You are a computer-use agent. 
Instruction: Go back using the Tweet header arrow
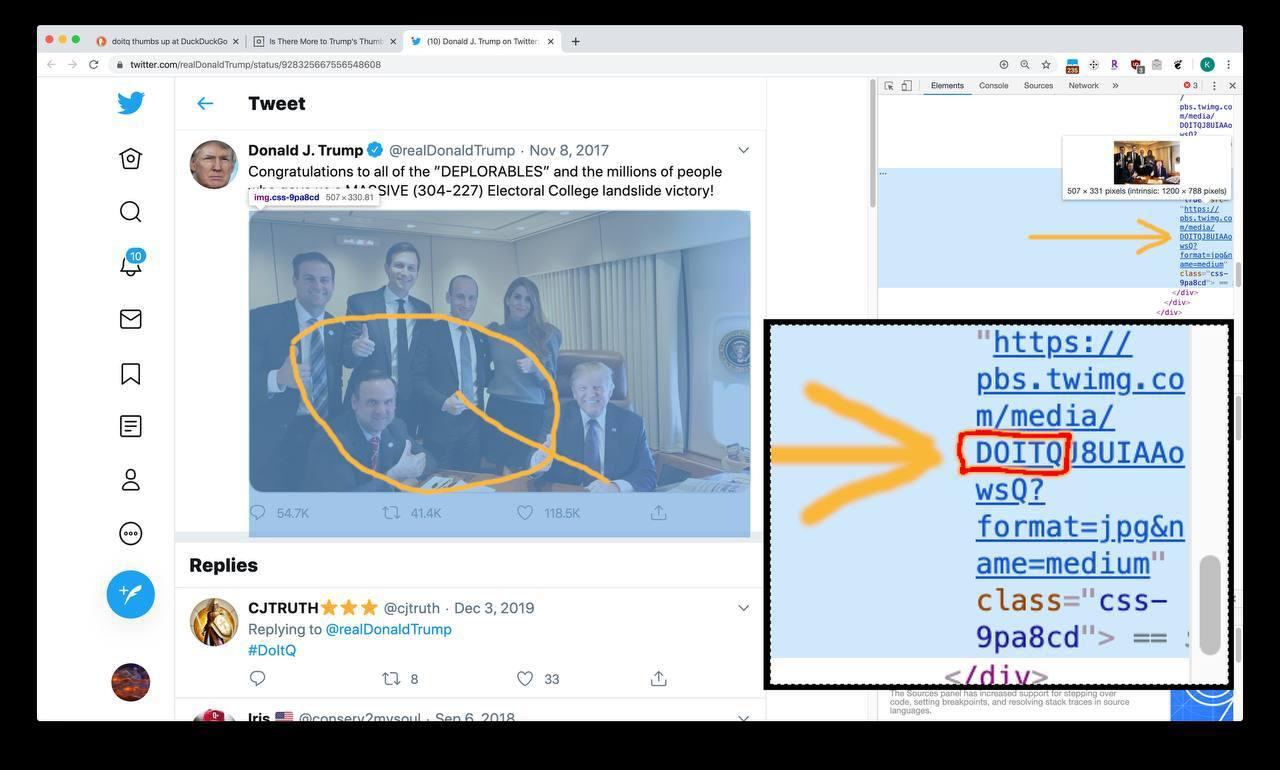click(205, 103)
